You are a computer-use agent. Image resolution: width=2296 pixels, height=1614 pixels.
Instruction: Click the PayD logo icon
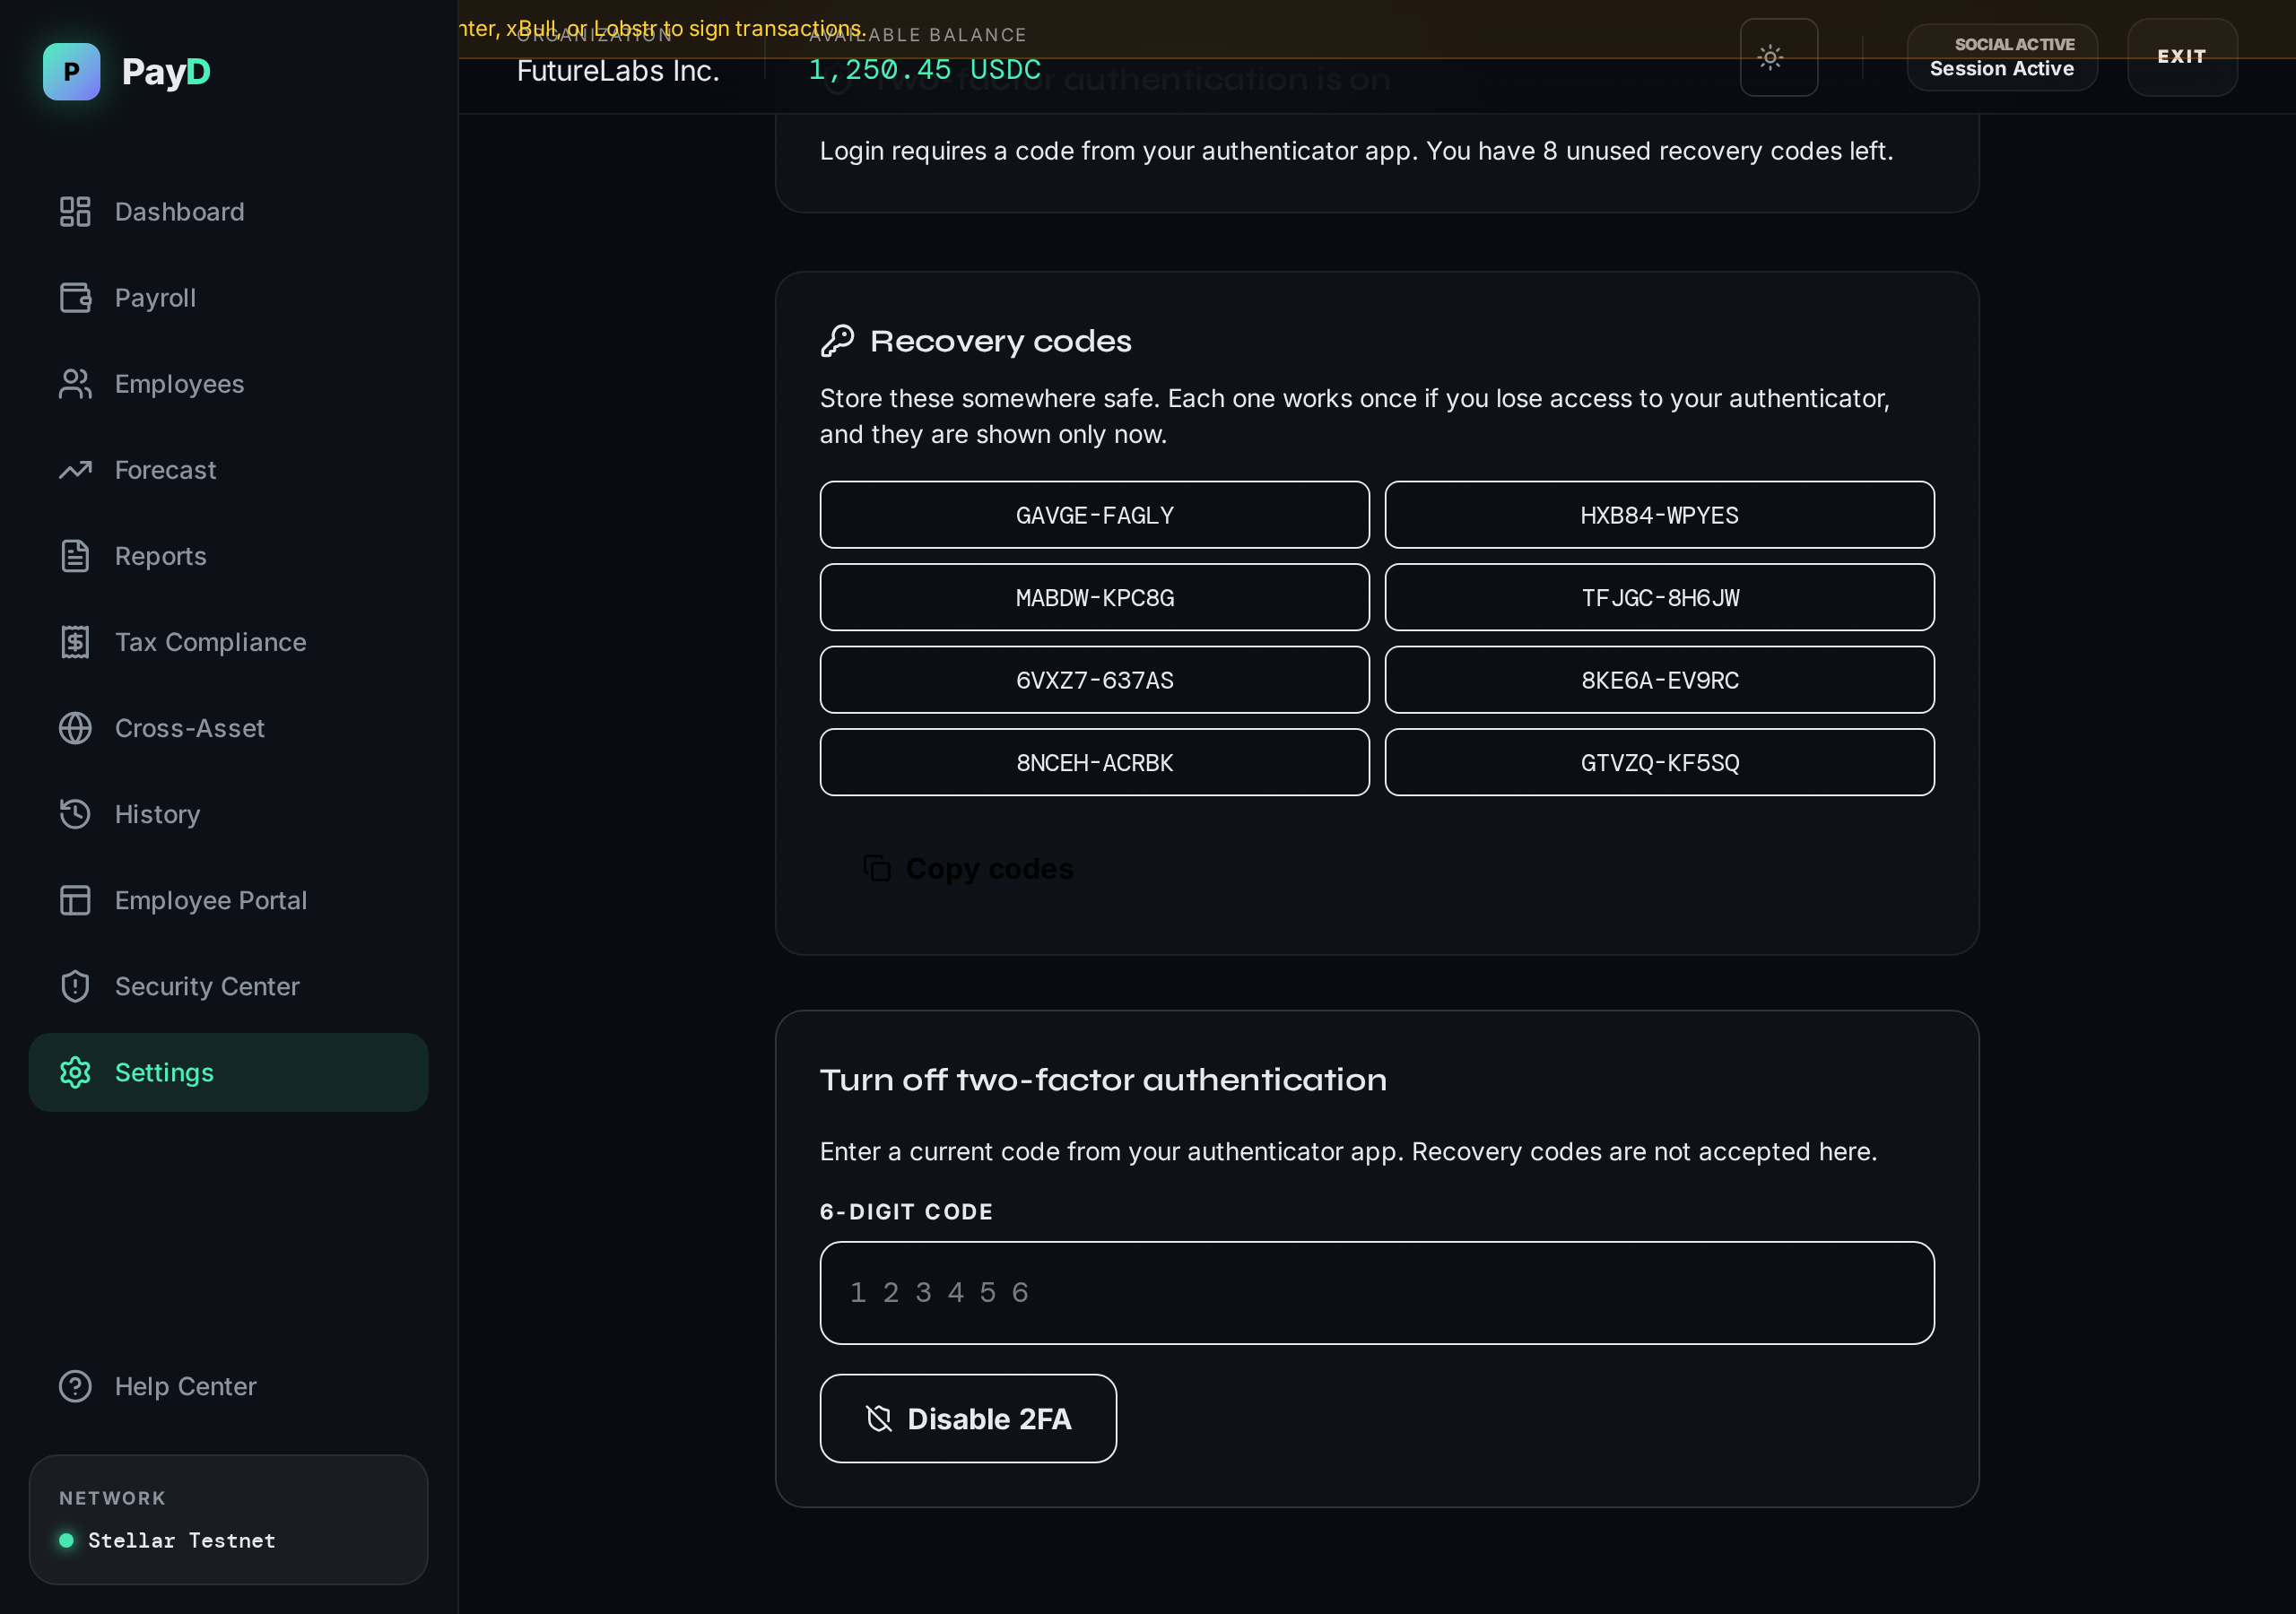point(71,71)
